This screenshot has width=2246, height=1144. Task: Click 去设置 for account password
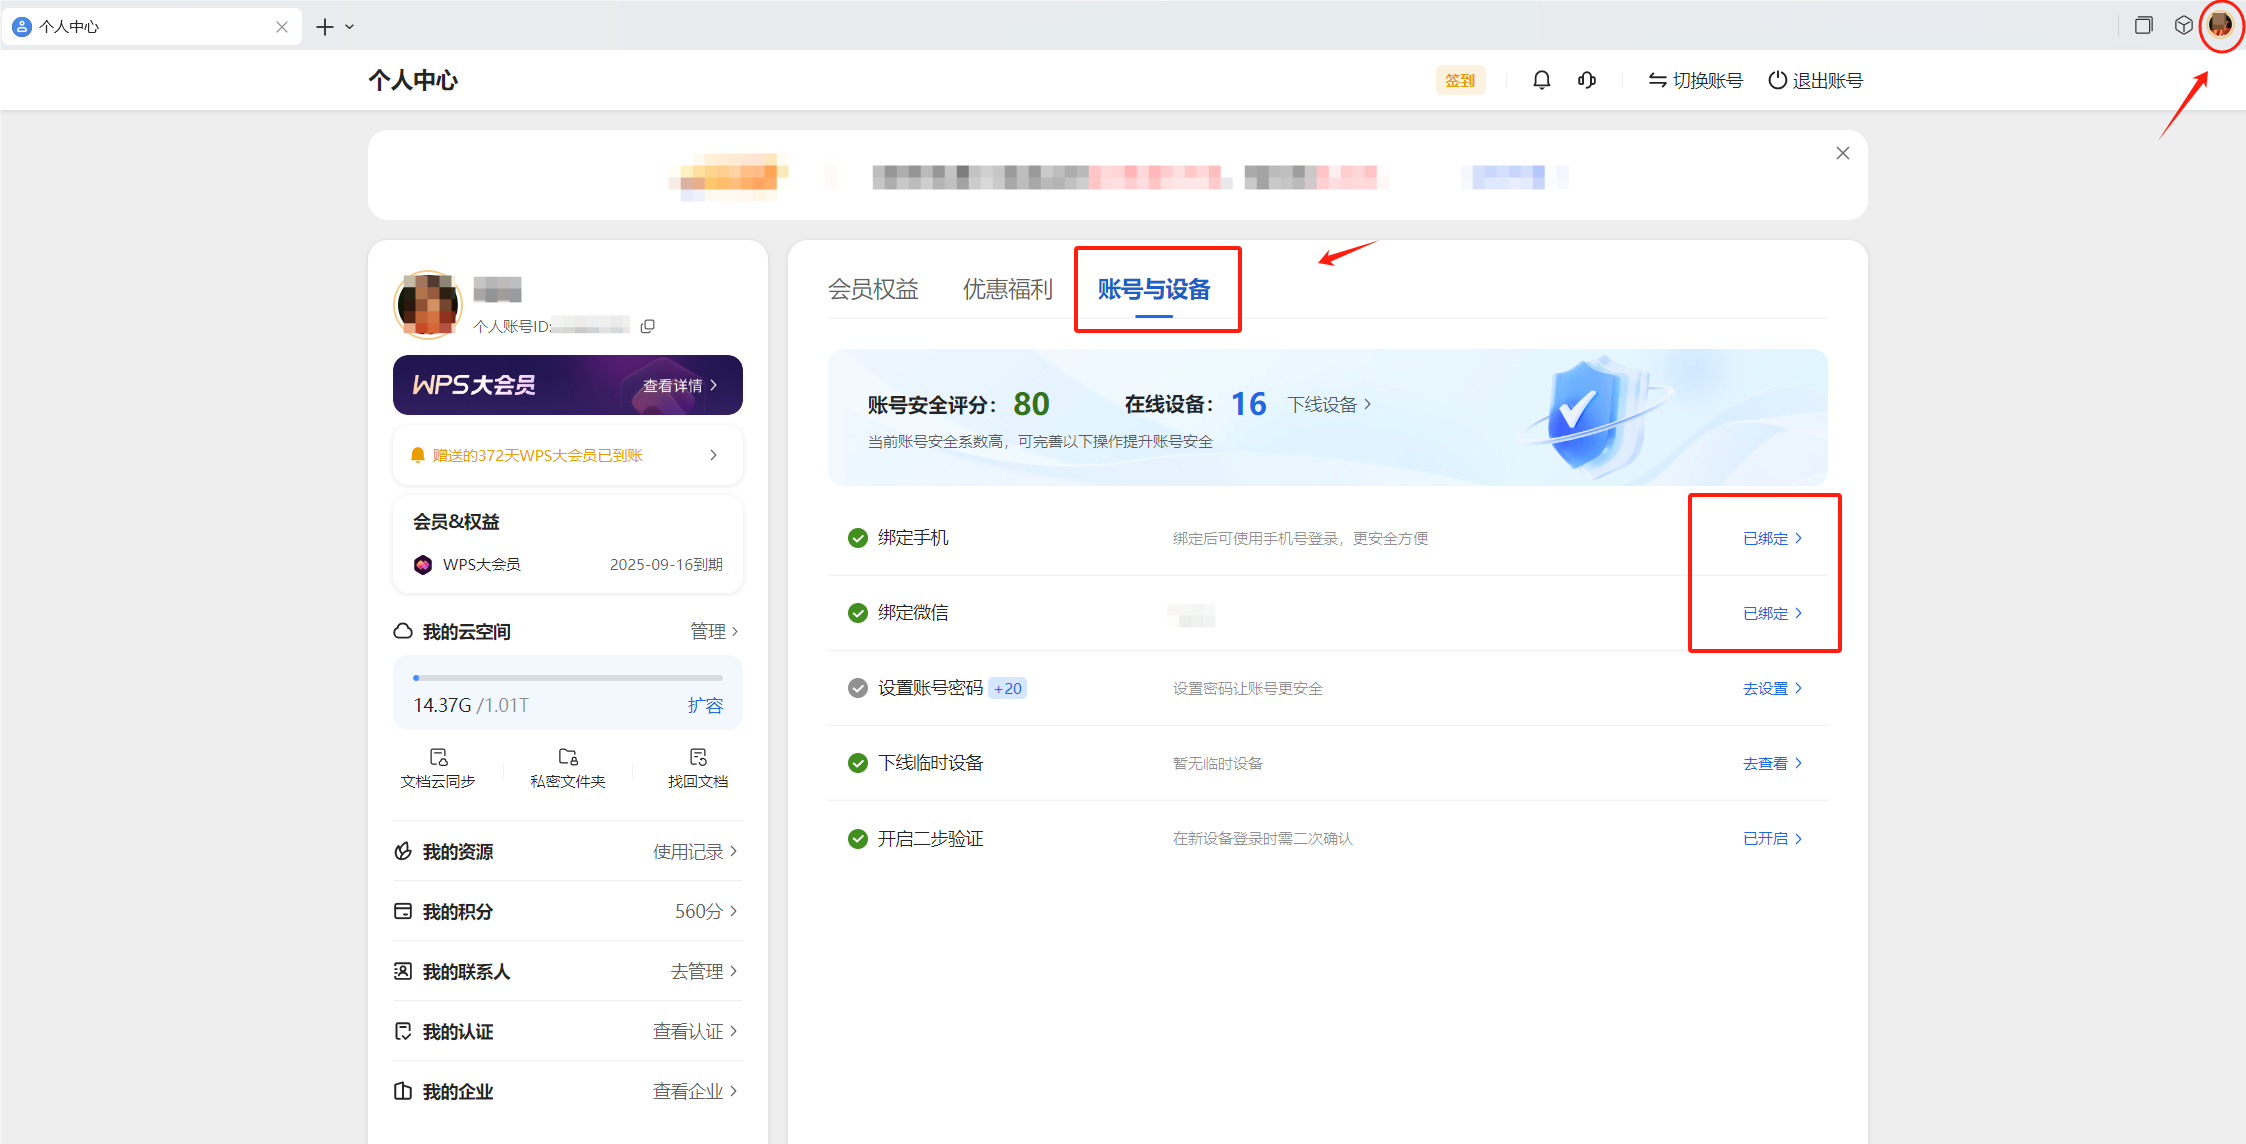click(x=1772, y=688)
